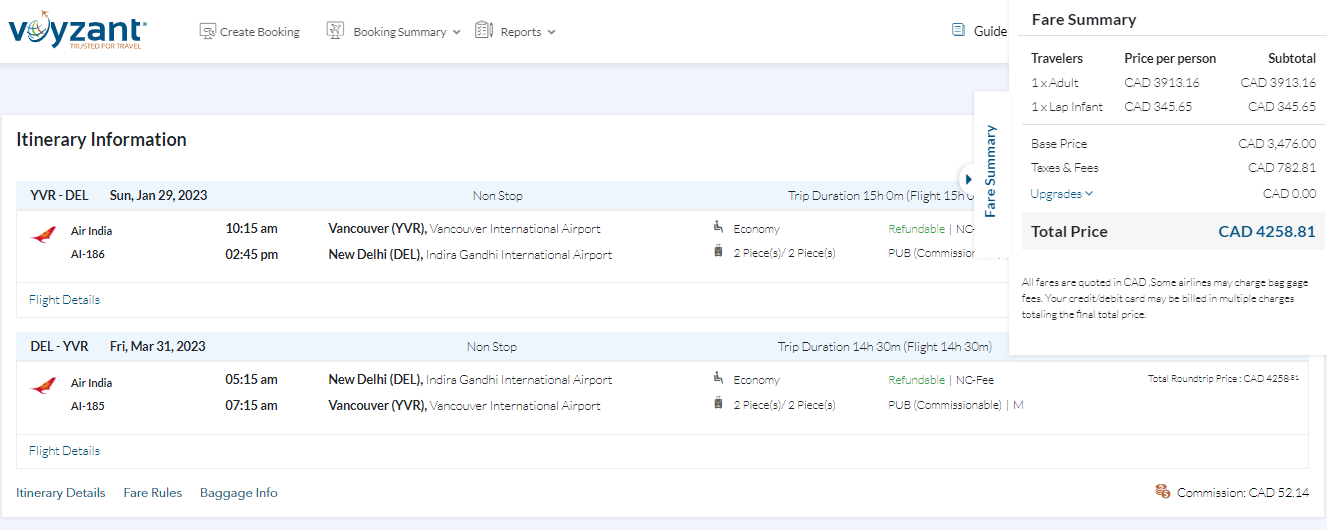This screenshot has width=1327, height=530.
Task: Click the baggage icon on DEL-YVR flight
Action: (x=718, y=404)
